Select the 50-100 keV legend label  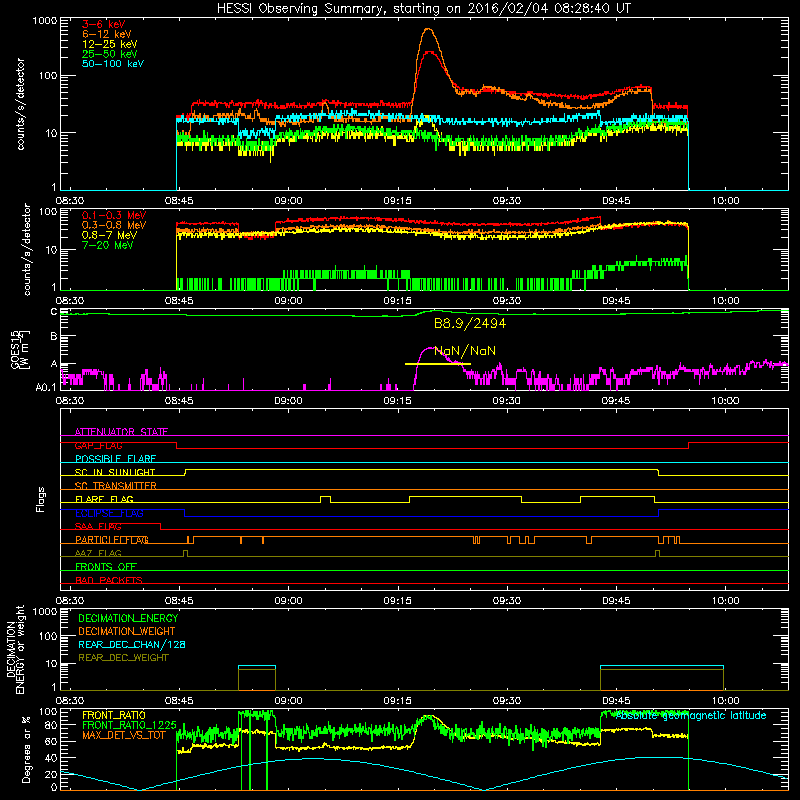click(113, 64)
